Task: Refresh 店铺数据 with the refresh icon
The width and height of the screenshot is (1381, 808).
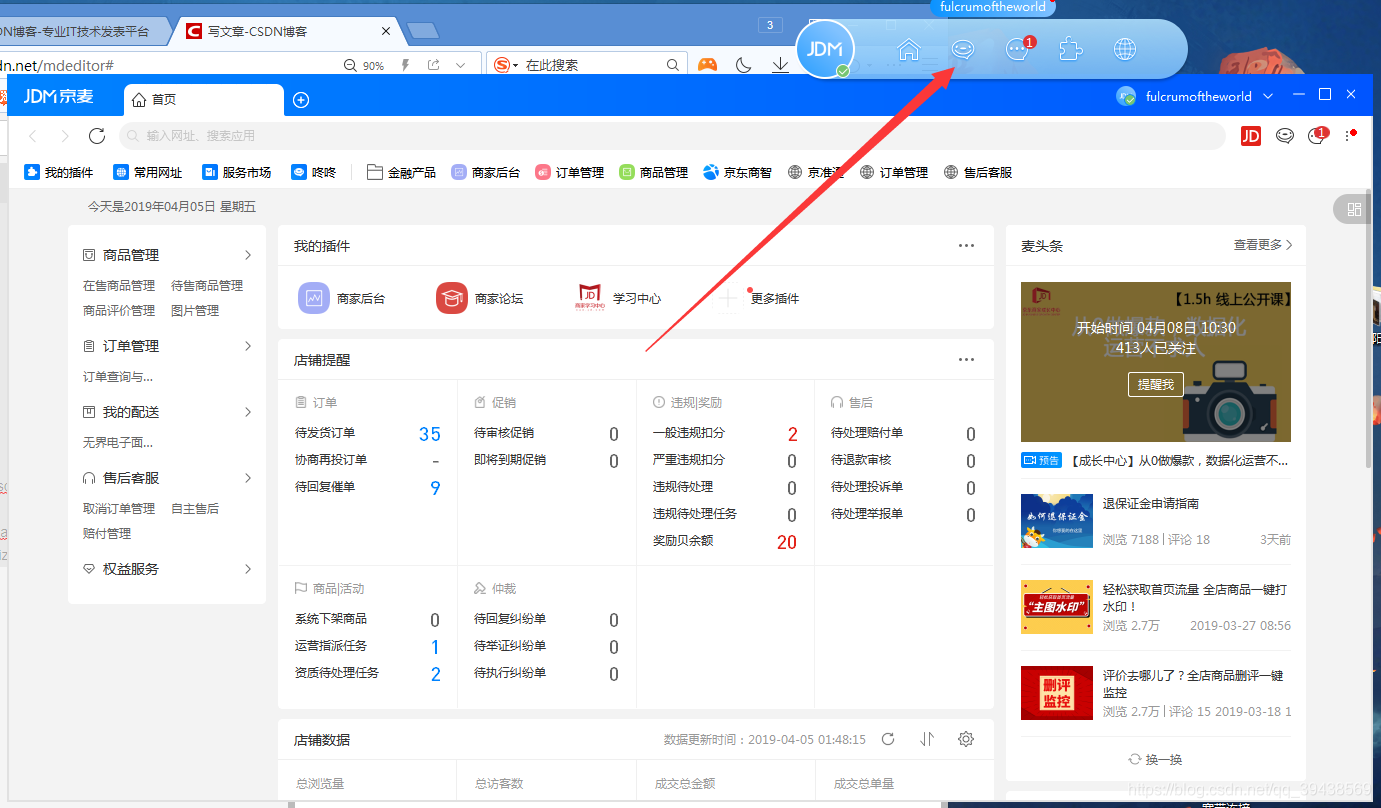Action: pos(888,739)
